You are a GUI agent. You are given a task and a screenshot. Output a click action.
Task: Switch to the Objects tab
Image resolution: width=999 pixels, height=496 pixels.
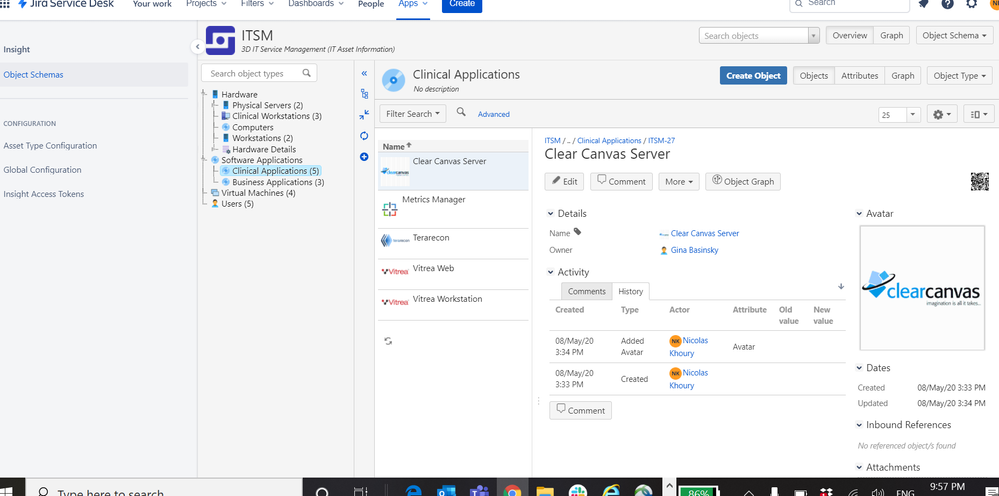pyautogui.click(x=814, y=75)
